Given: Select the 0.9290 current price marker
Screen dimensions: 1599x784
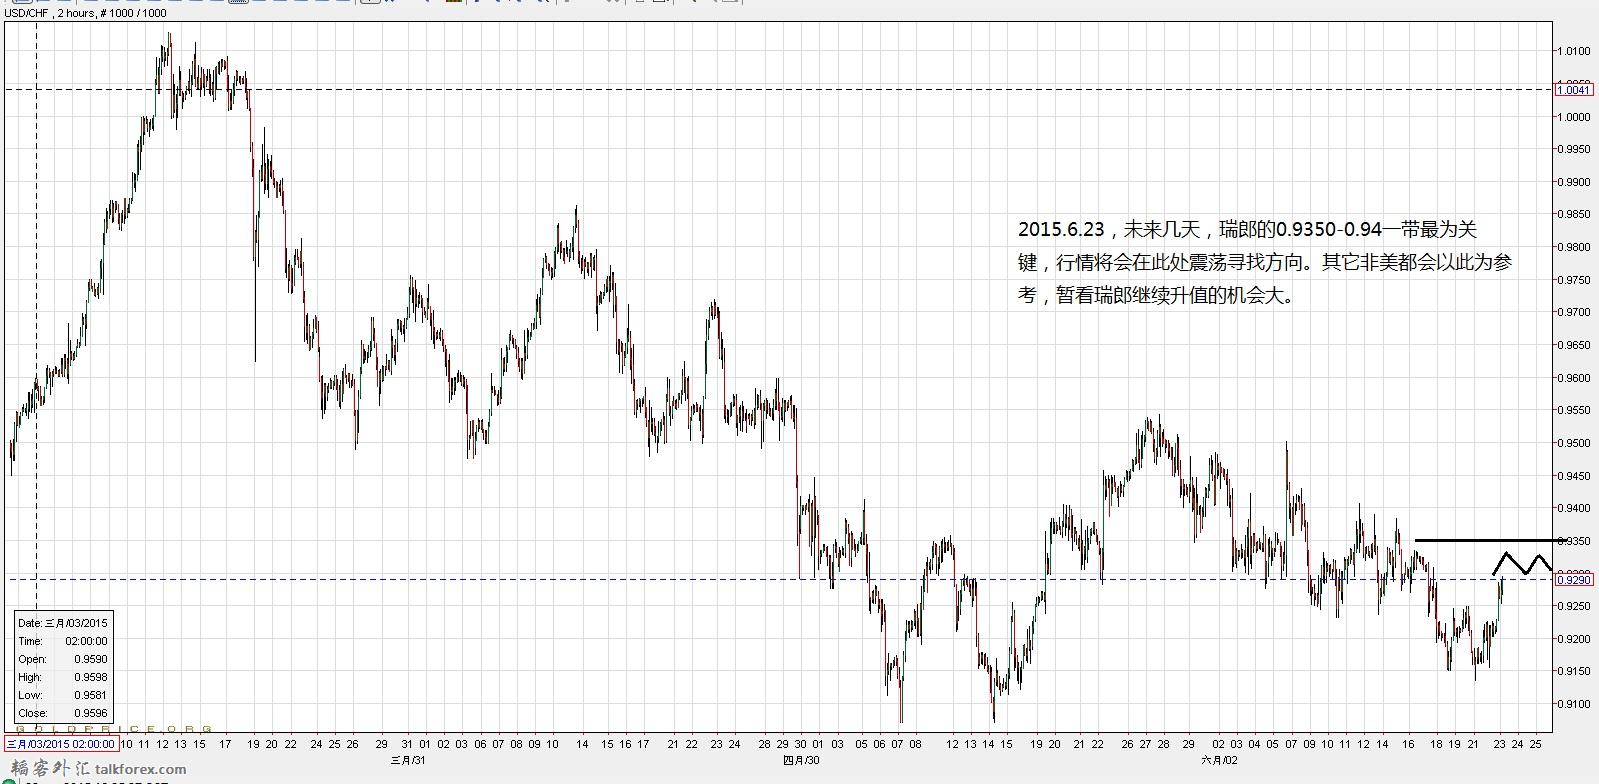Looking at the screenshot, I should (x=1574, y=579).
